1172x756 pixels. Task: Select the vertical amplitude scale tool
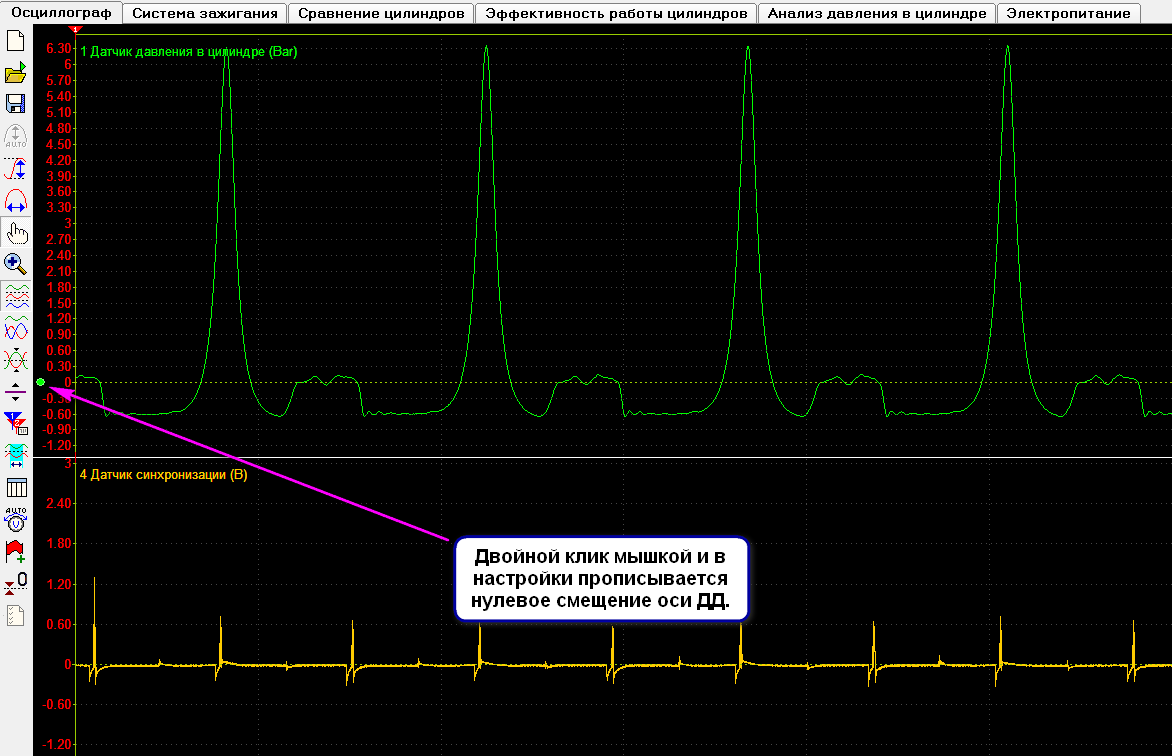[x=16, y=168]
